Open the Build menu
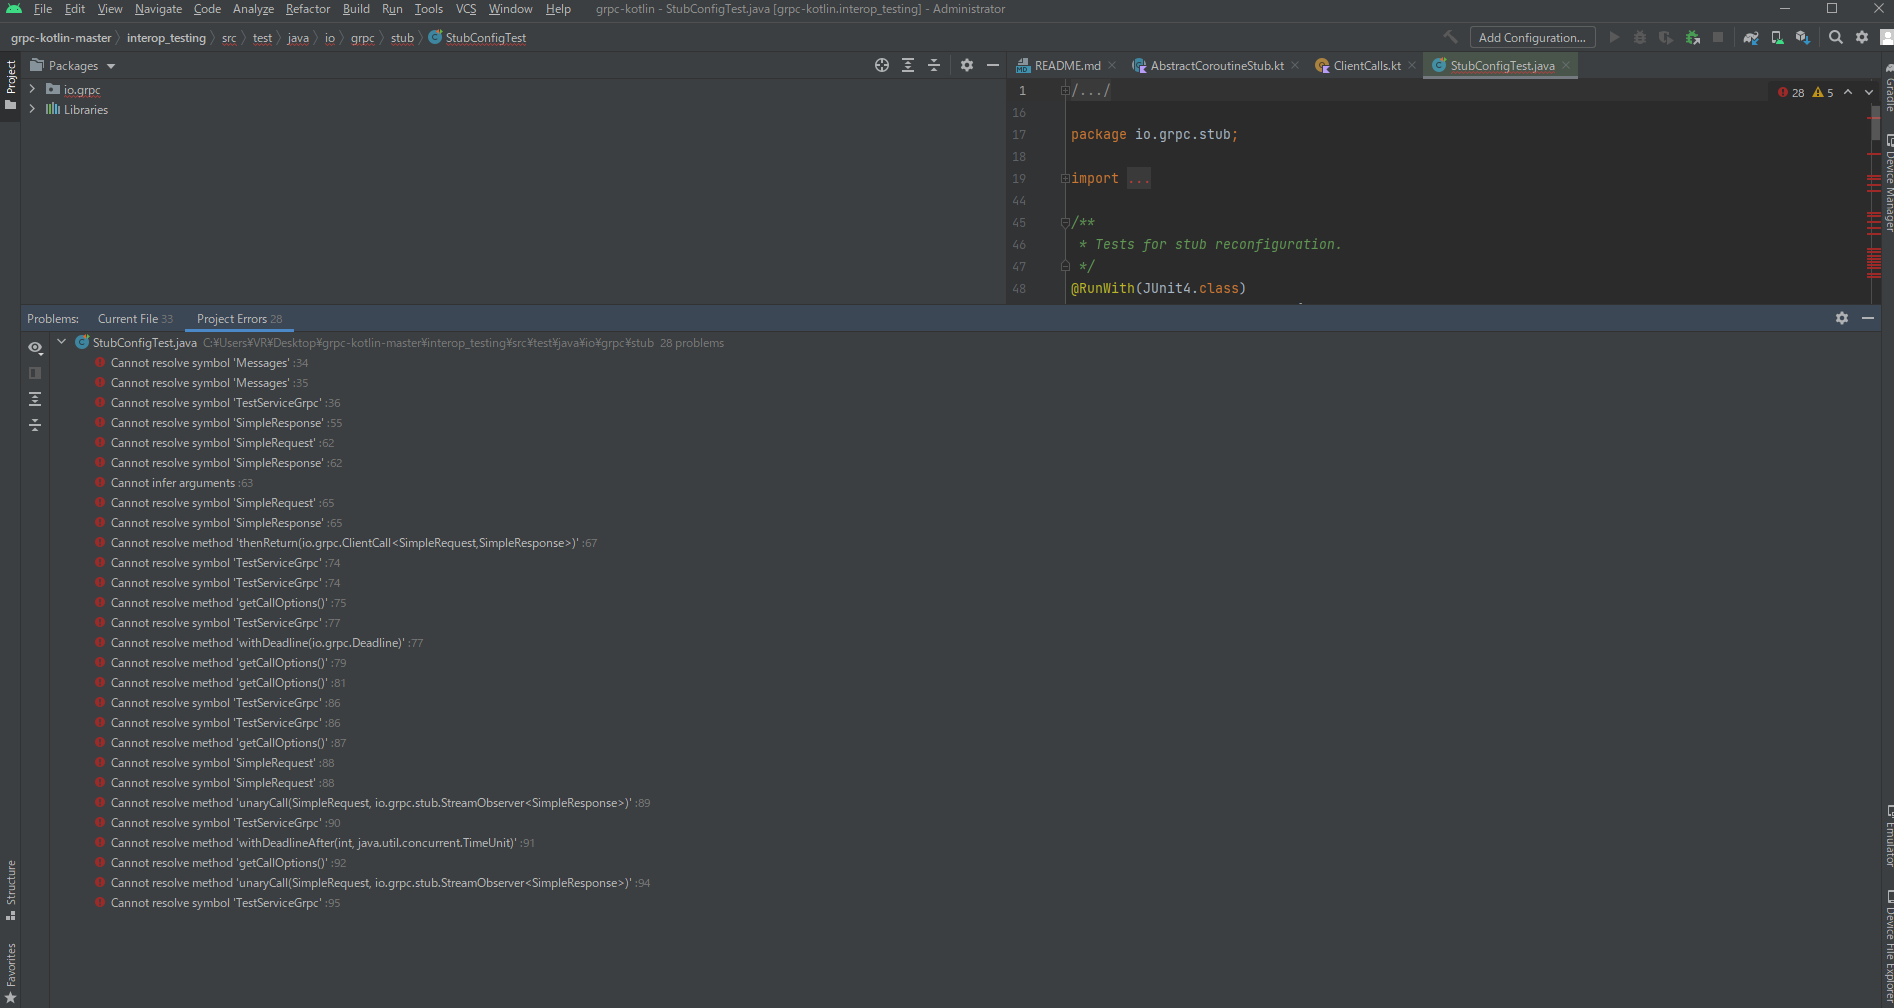The width and height of the screenshot is (1894, 1008). (x=356, y=9)
